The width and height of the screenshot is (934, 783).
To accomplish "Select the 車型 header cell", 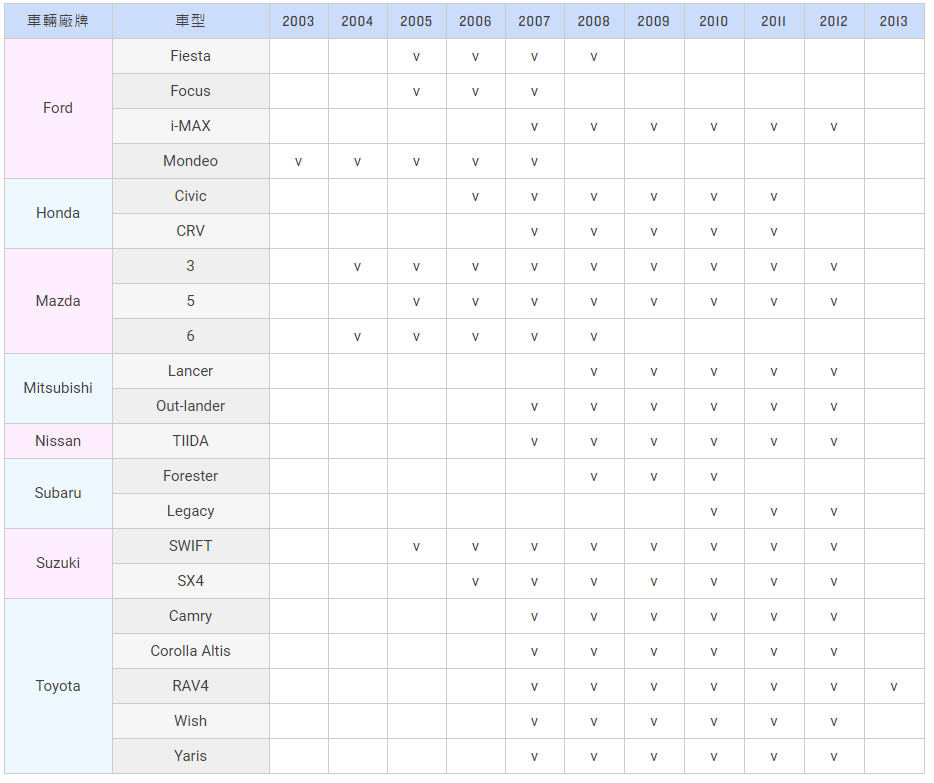I will [x=191, y=21].
